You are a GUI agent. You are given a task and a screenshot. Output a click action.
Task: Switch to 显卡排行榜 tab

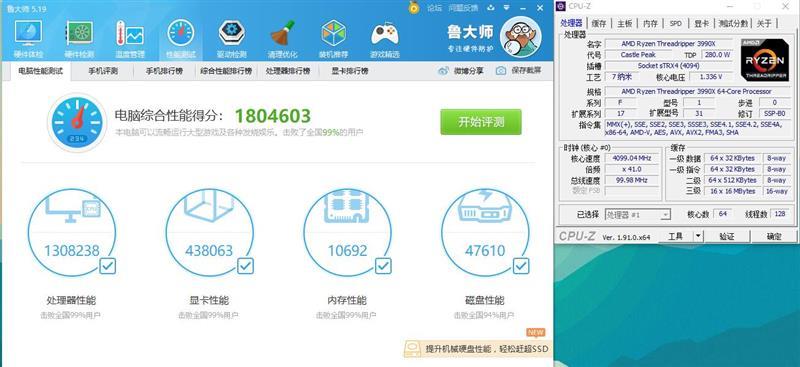point(350,71)
